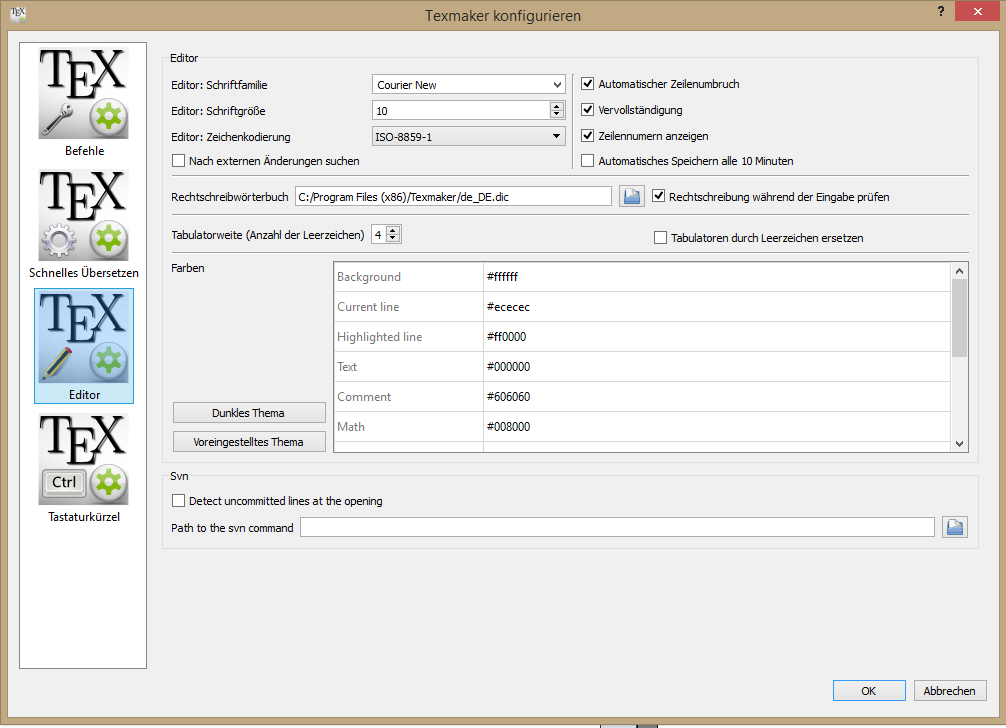Select the Current line color value #ececec
1006x728 pixels.
(716, 307)
